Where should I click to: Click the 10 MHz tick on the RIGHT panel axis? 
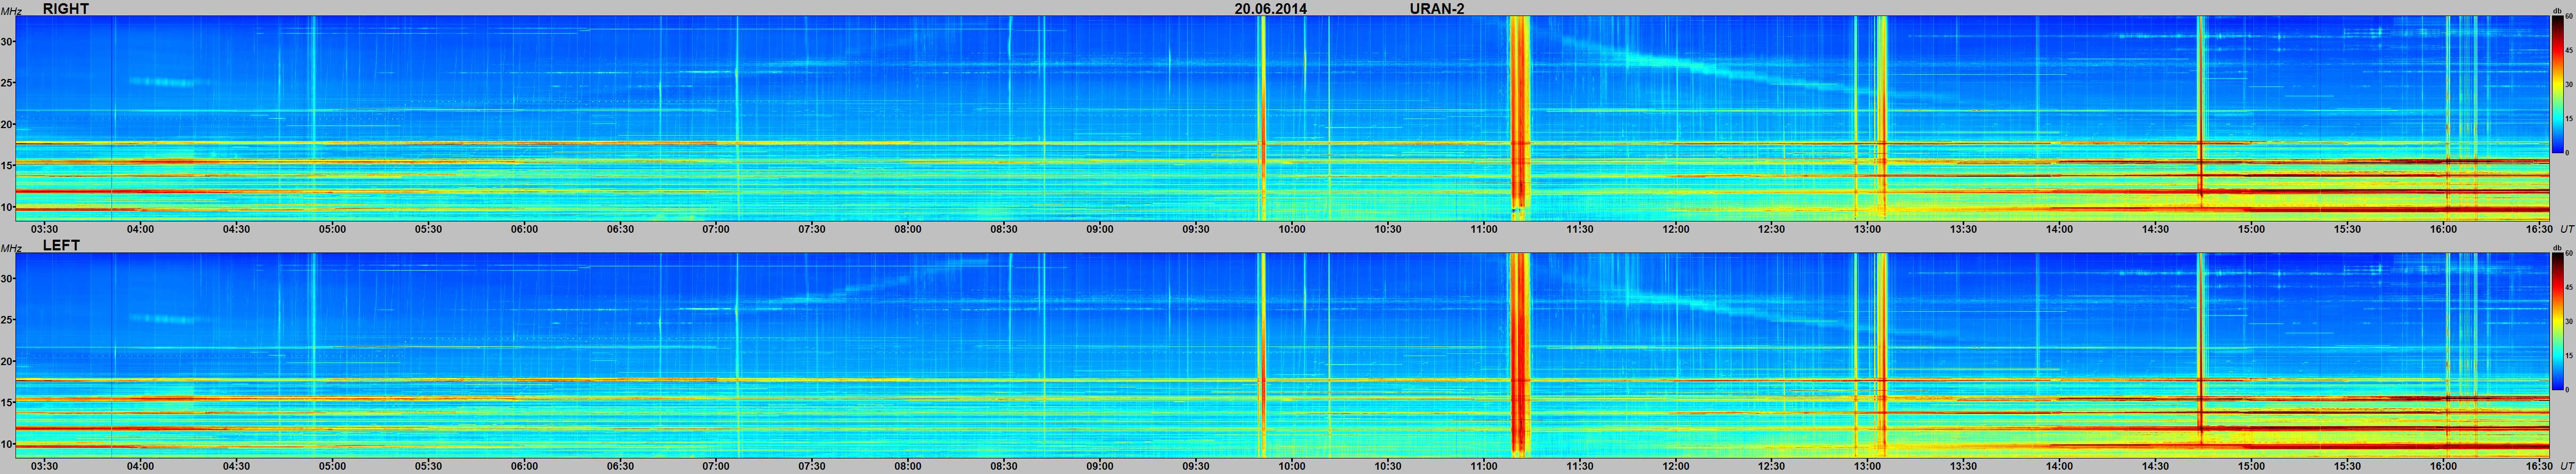(x=8, y=207)
